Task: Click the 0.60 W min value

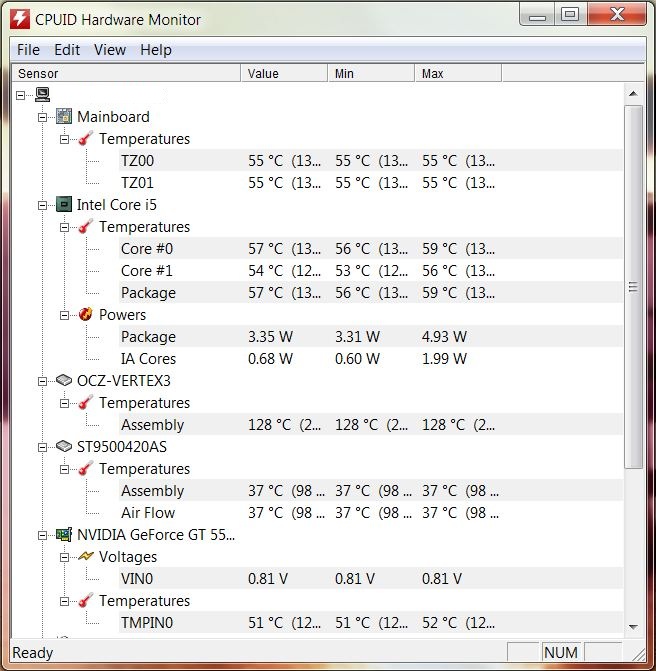Action: [x=357, y=359]
